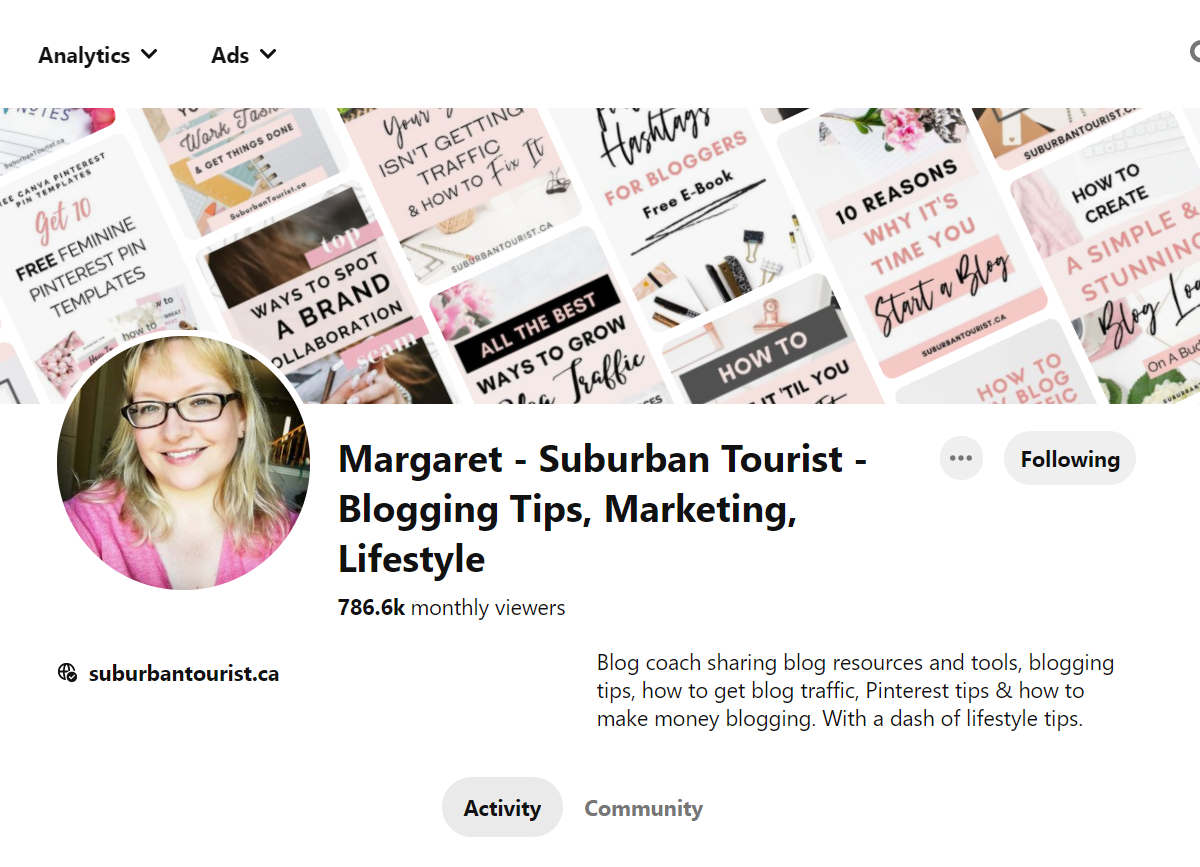Expand the Ads dropdown chevron
The image size is (1200, 867).
click(267, 54)
